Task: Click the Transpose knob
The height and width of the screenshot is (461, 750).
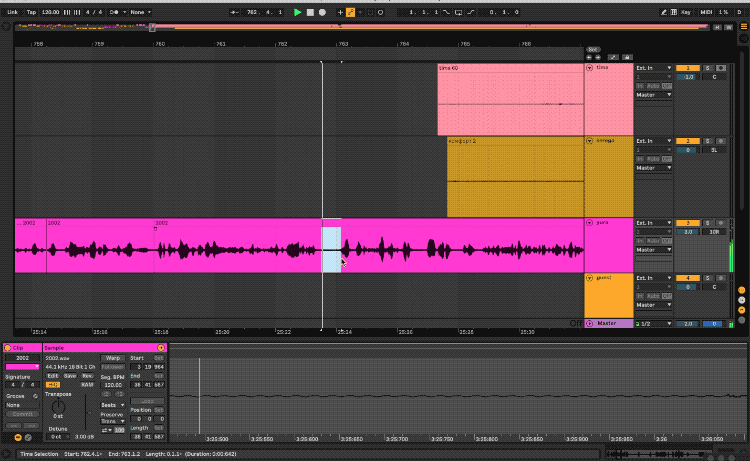Action: (x=58, y=407)
